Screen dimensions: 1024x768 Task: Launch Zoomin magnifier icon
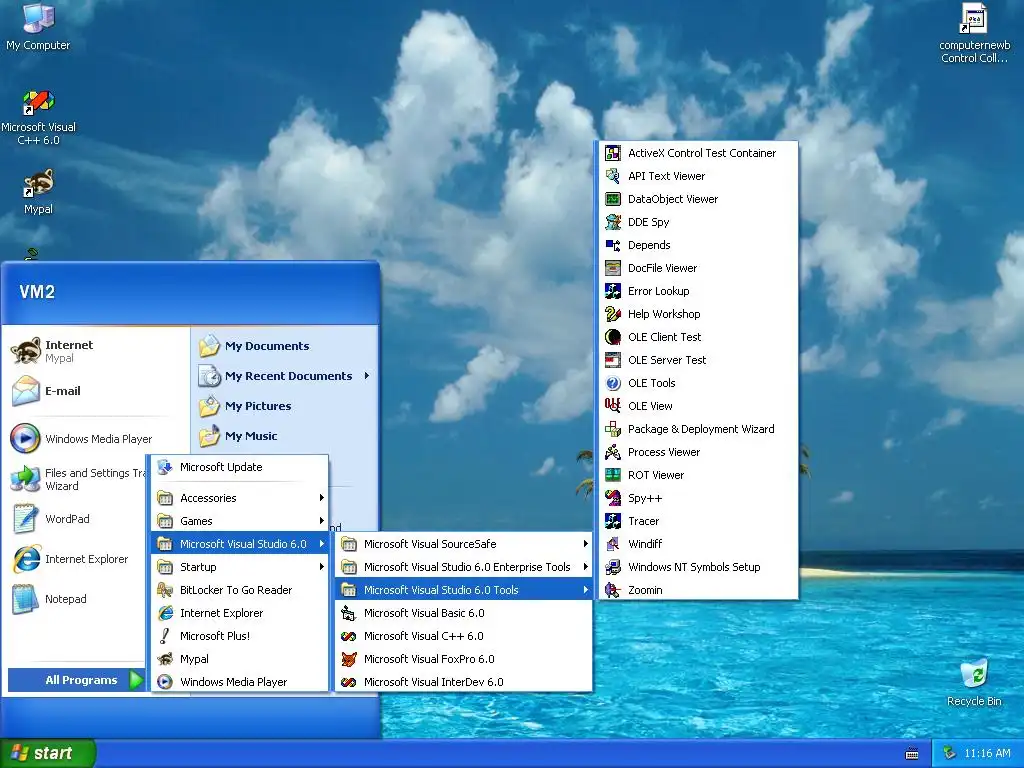pos(613,590)
